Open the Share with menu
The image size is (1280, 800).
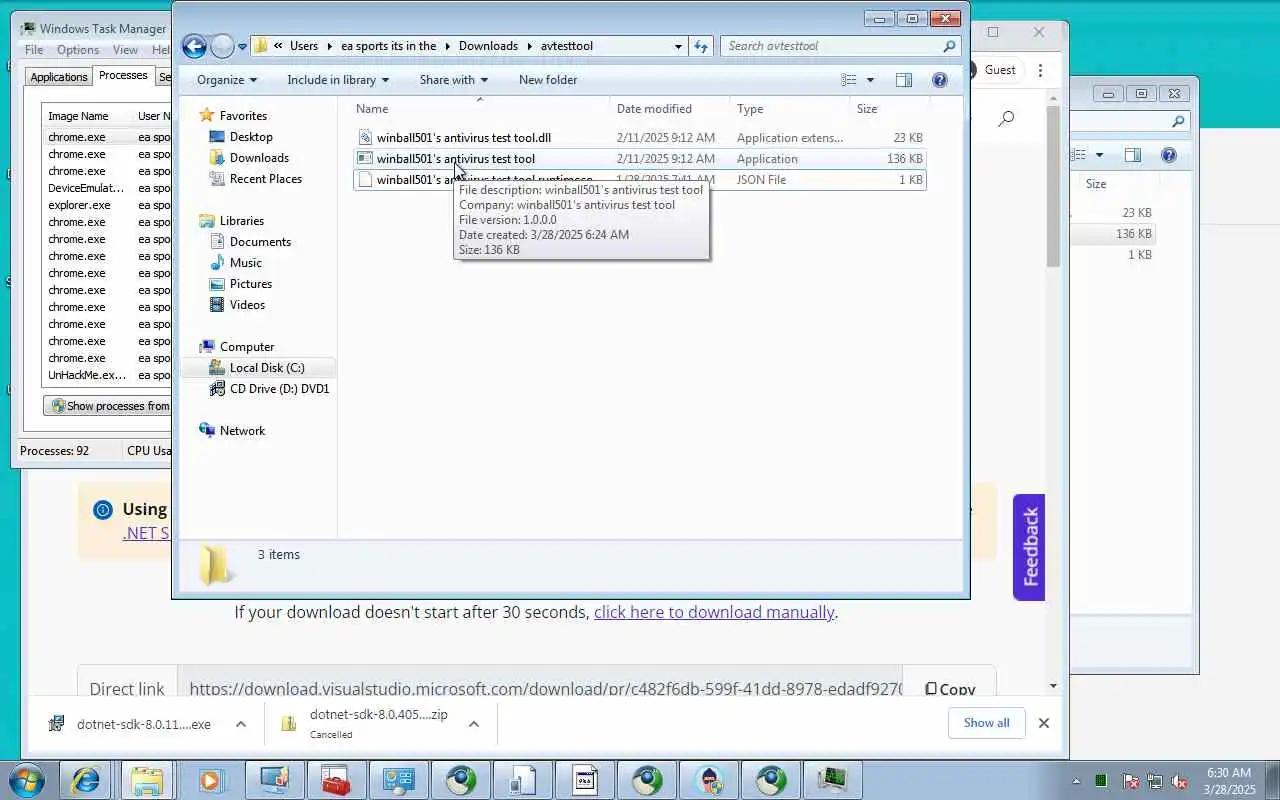(x=454, y=80)
